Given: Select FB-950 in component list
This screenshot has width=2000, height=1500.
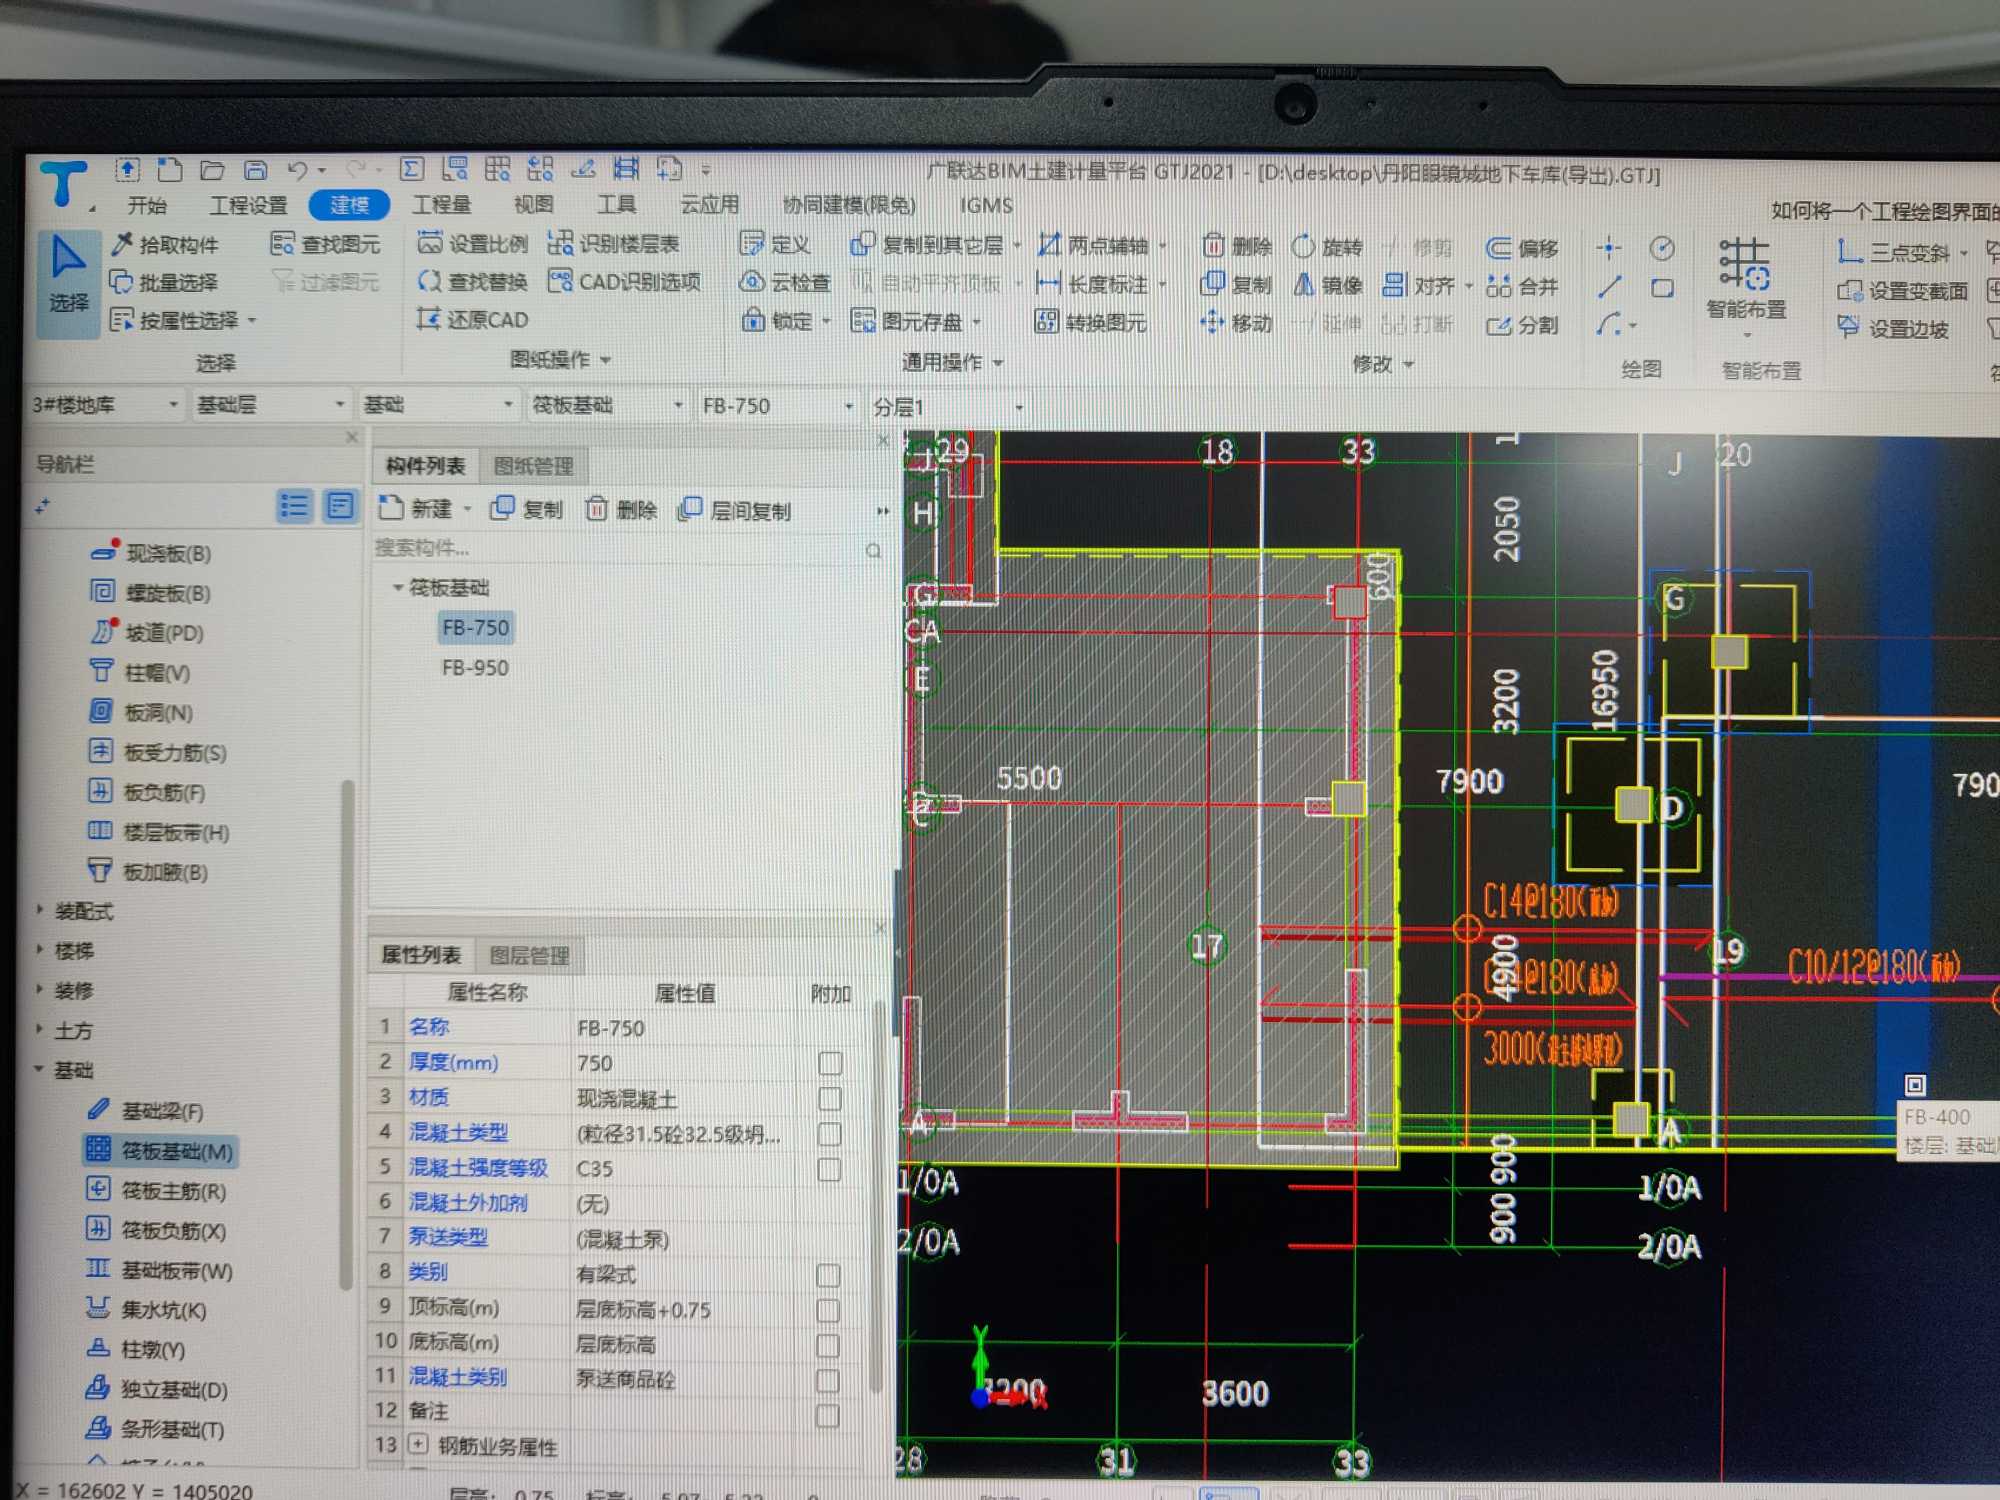Looking at the screenshot, I should tap(475, 667).
